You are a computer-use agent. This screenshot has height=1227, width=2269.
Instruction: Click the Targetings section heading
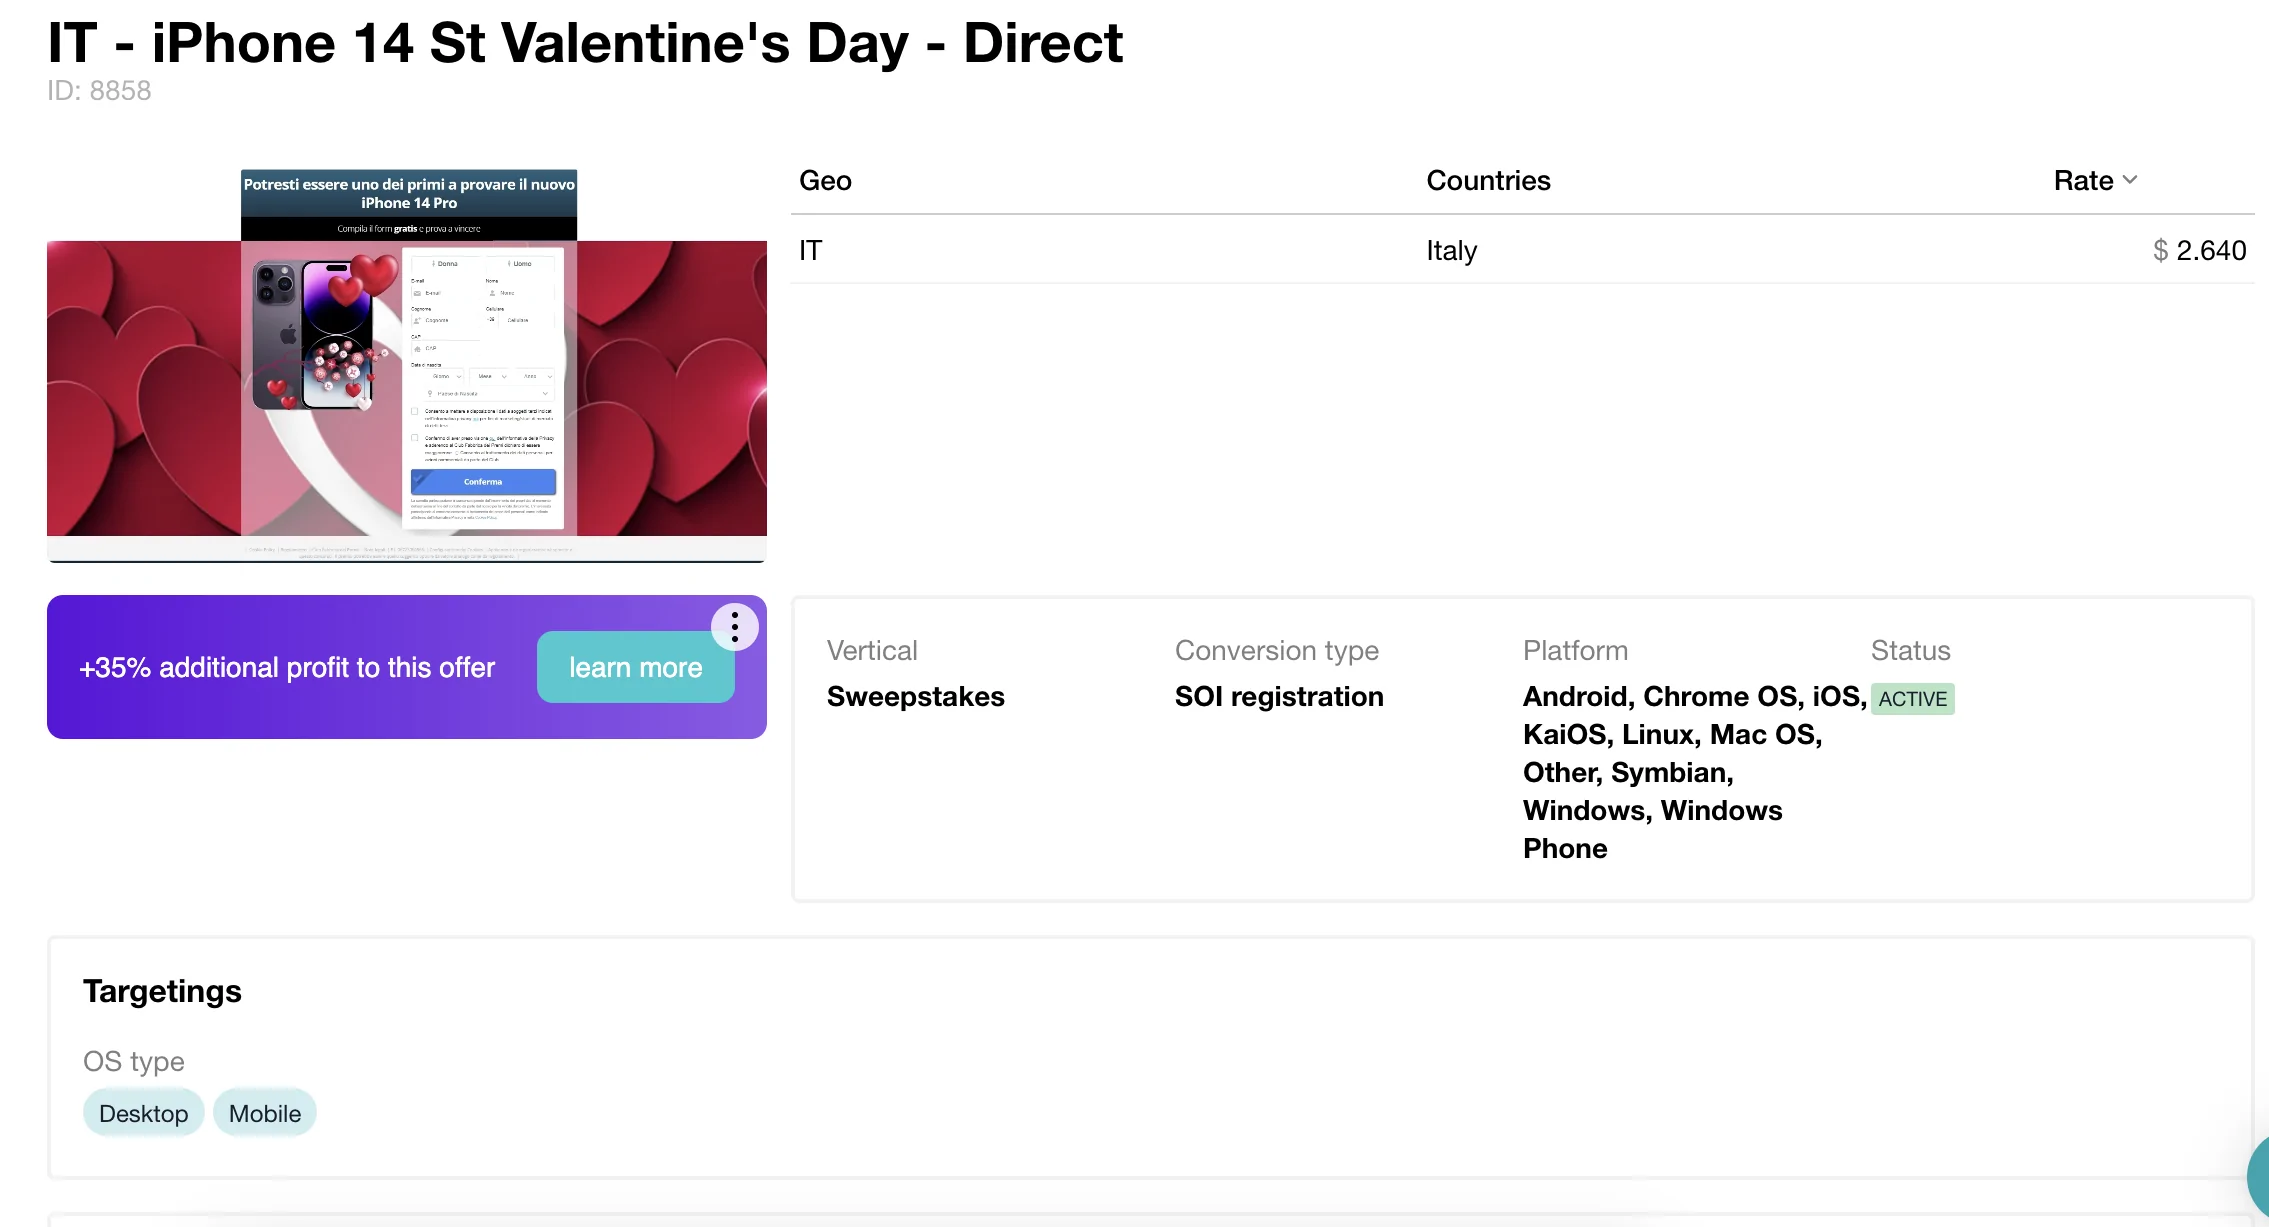[162, 991]
